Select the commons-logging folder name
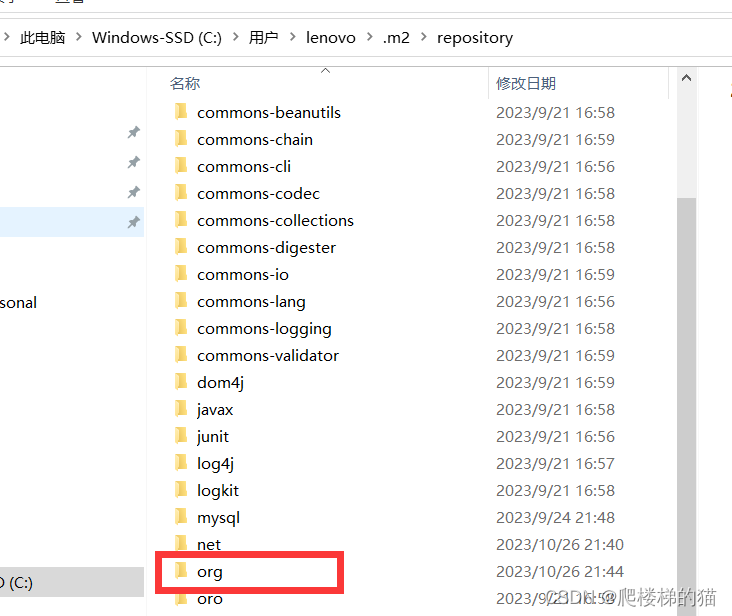The width and height of the screenshot is (732, 616). click(264, 329)
